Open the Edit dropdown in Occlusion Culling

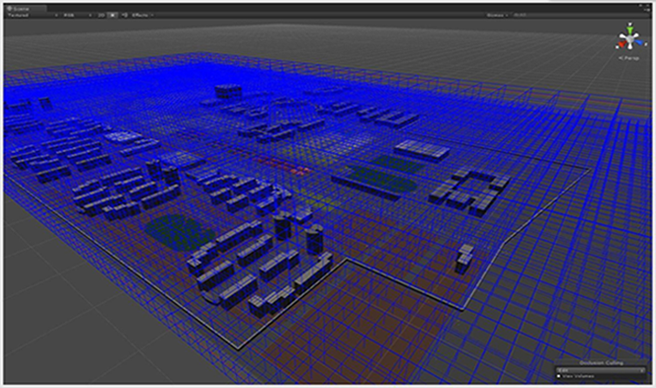(x=601, y=370)
